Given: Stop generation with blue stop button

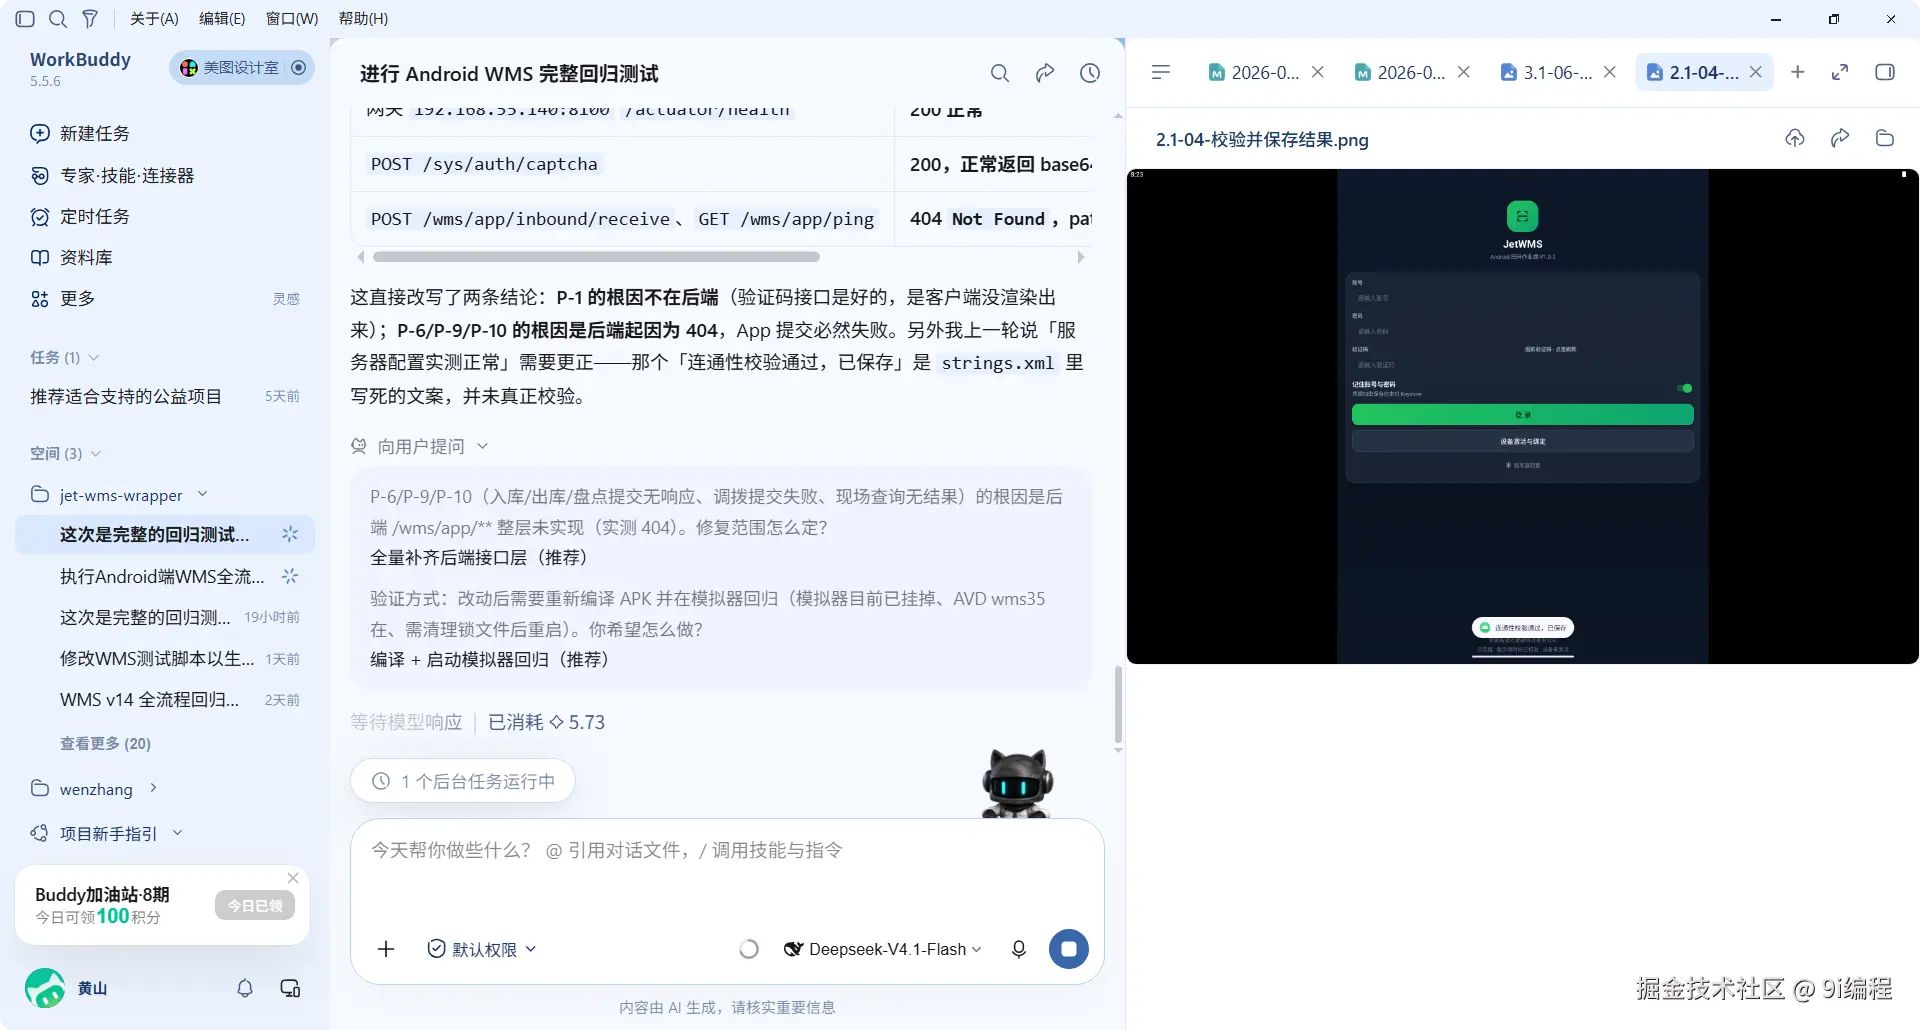Looking at the screenshot, I should coord(1069,949).
